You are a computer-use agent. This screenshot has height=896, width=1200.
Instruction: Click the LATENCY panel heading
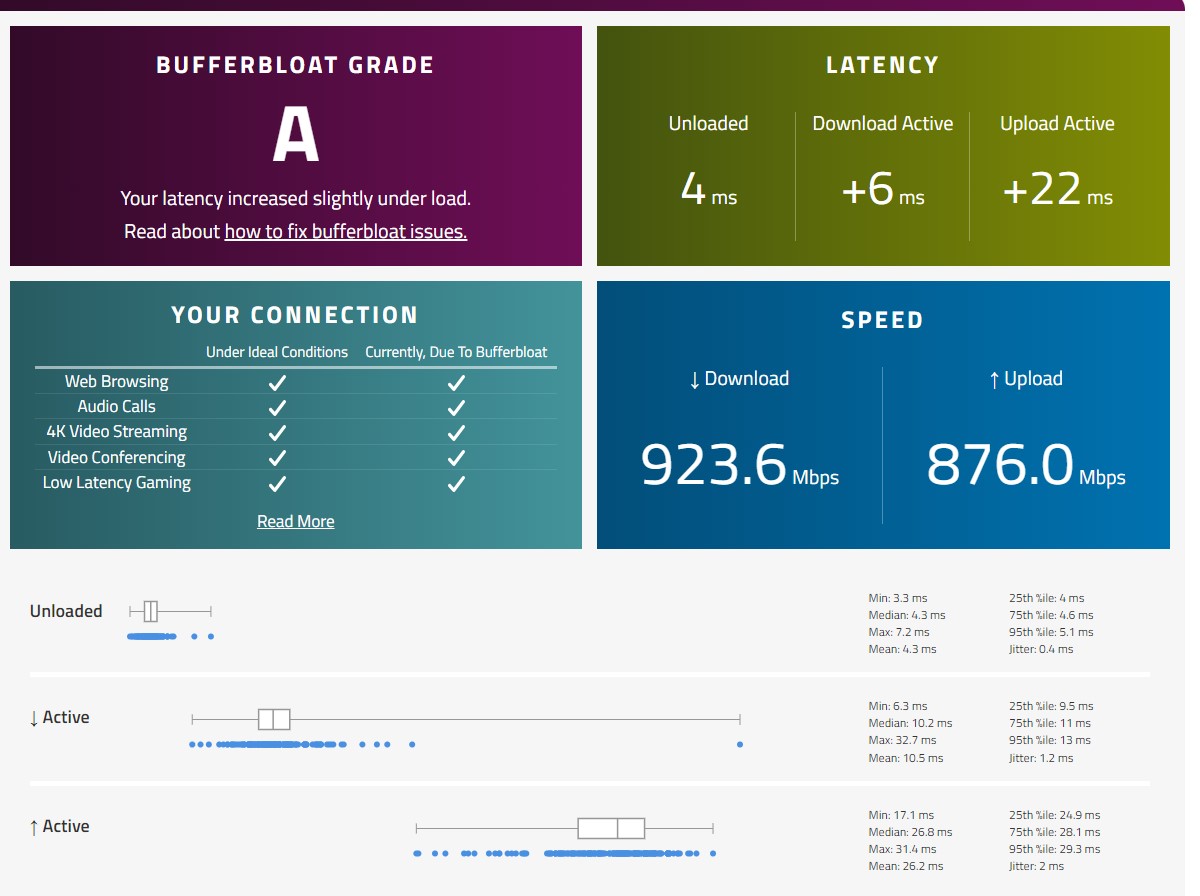click(883, 66)
